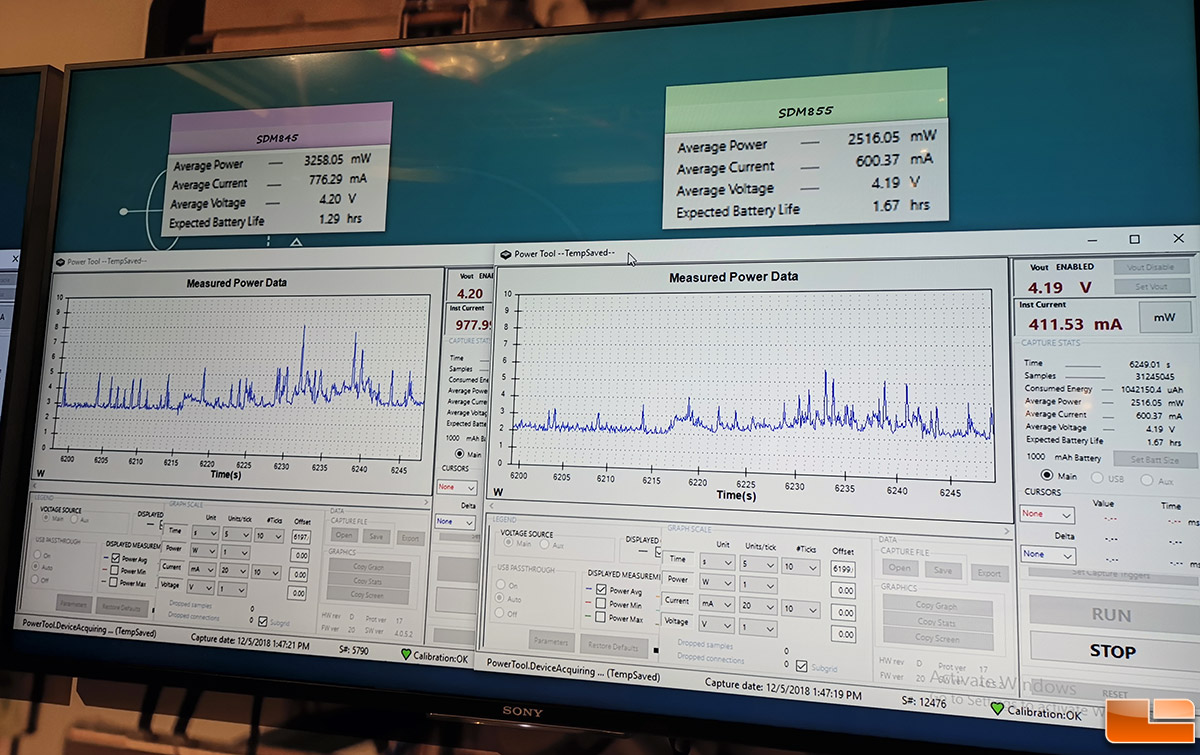This screenshot has height=755, width=1200.
Task: Maximize the right Power Tool window
Action: coord(1135,240)
